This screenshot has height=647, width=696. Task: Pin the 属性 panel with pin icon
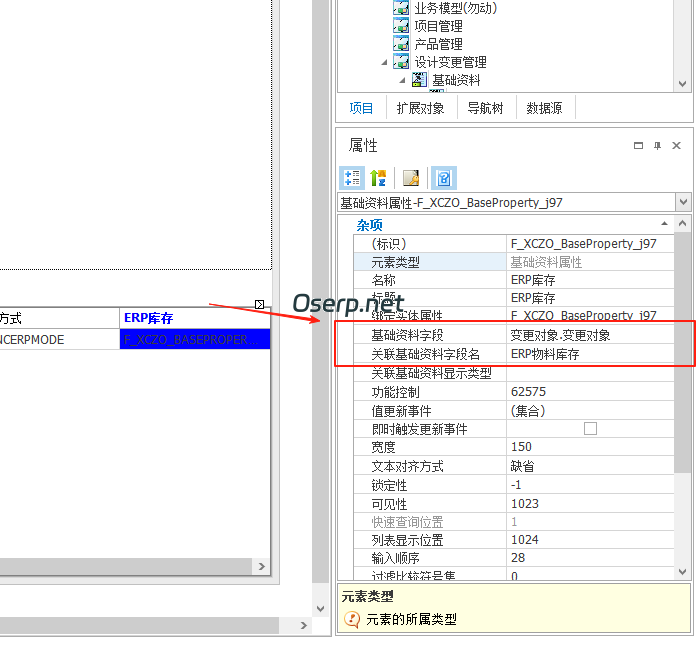click(x=657, y=146)
